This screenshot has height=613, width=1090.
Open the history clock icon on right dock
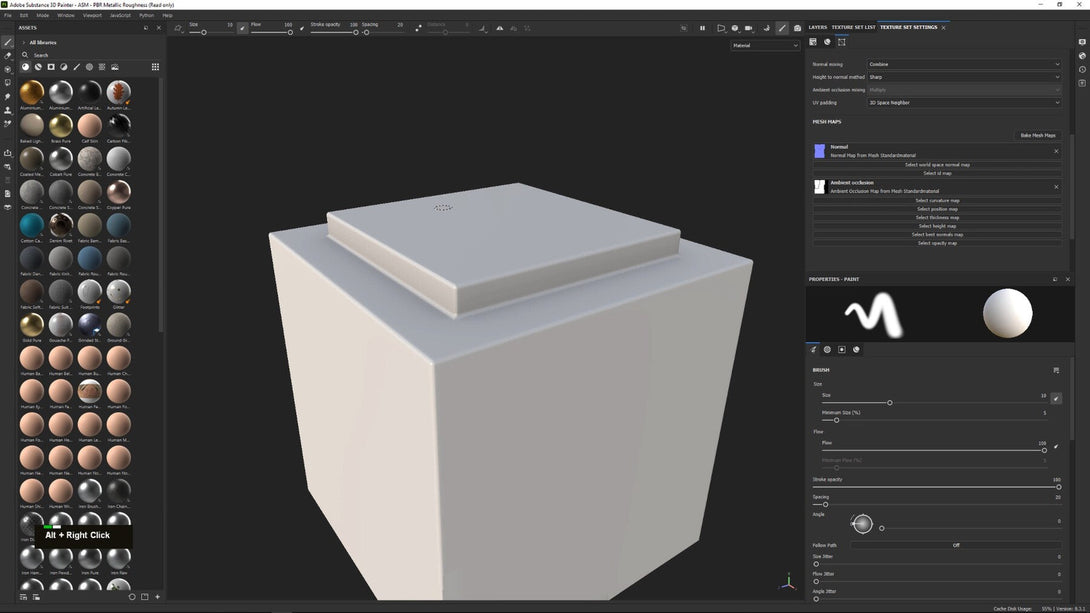pyautogui.click(x=1082, y=70)
